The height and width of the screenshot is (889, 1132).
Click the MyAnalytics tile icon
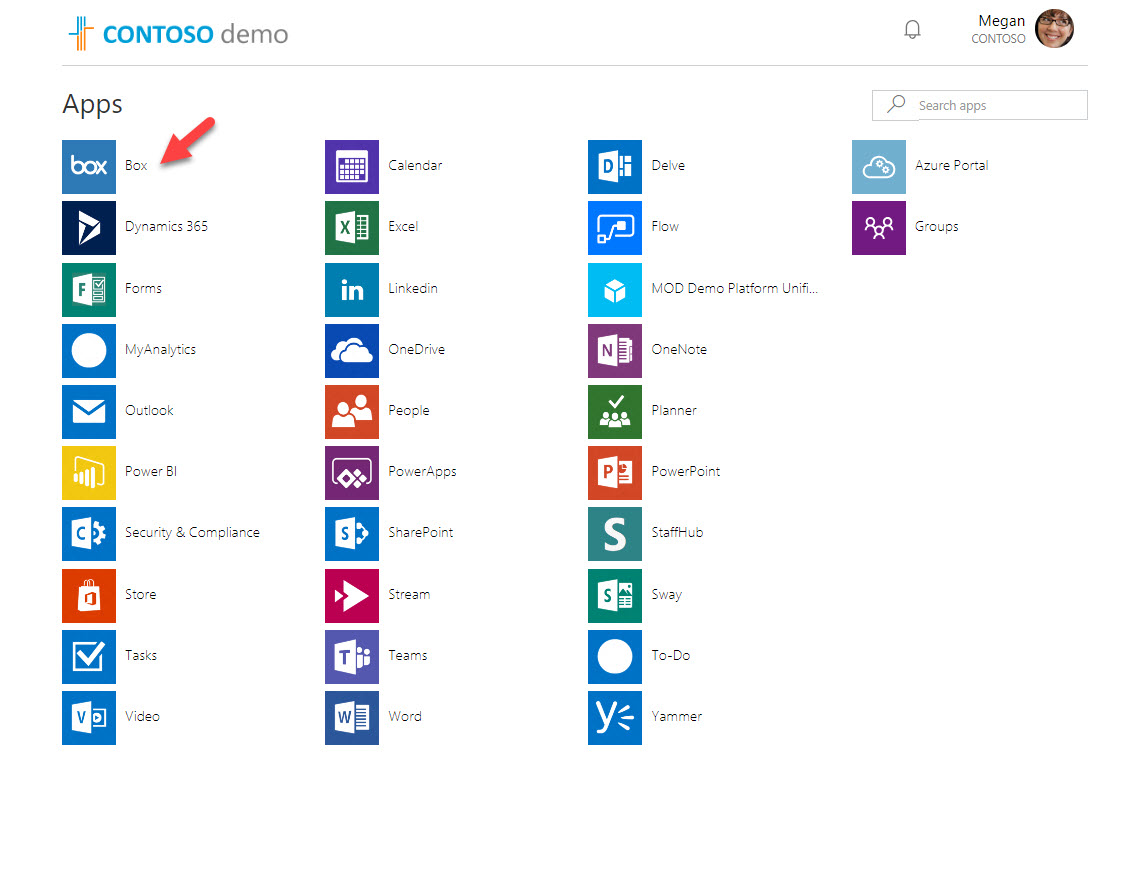(89, 351)
